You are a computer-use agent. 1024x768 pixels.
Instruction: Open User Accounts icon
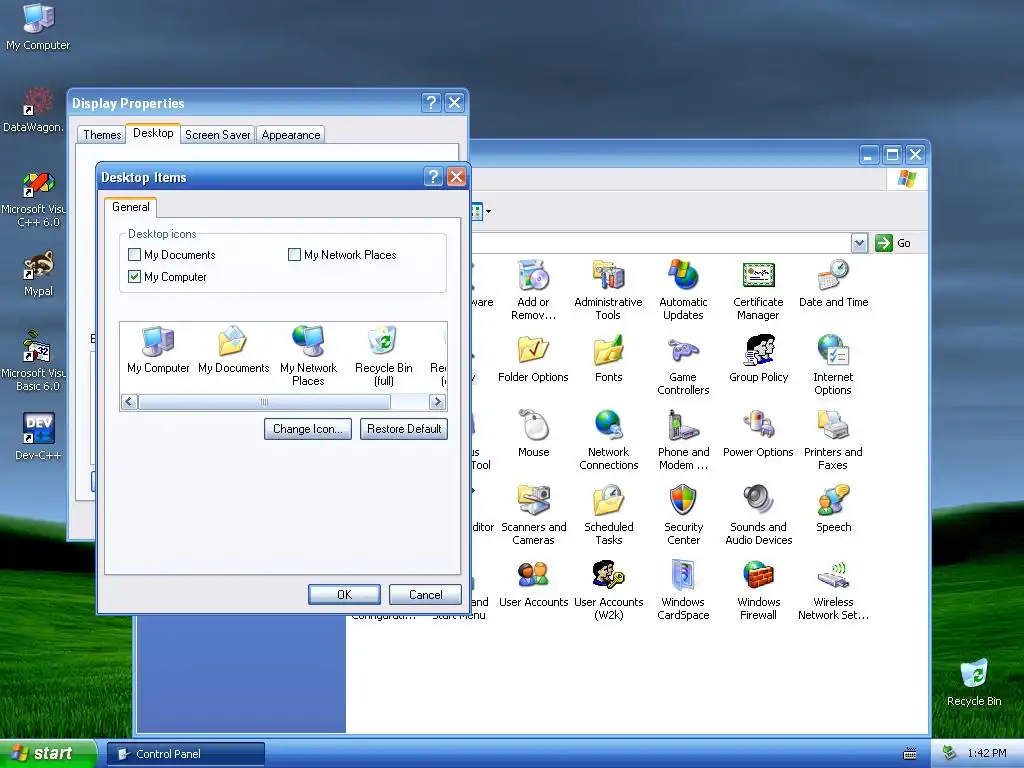click(x=534, y=584)
